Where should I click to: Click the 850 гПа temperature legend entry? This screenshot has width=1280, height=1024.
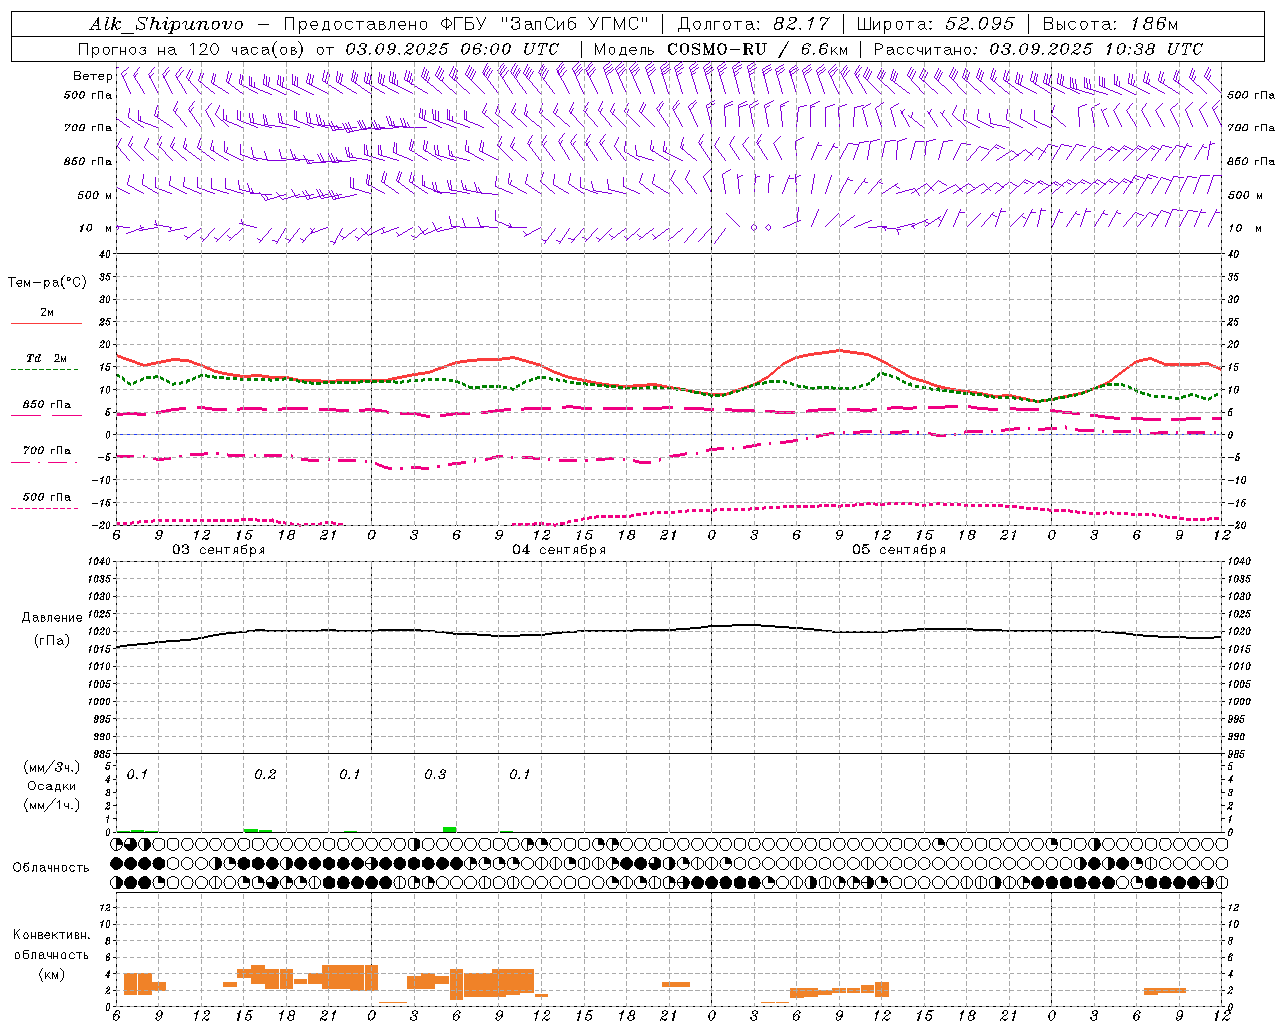pyautogui.click(x=47, y=405)
